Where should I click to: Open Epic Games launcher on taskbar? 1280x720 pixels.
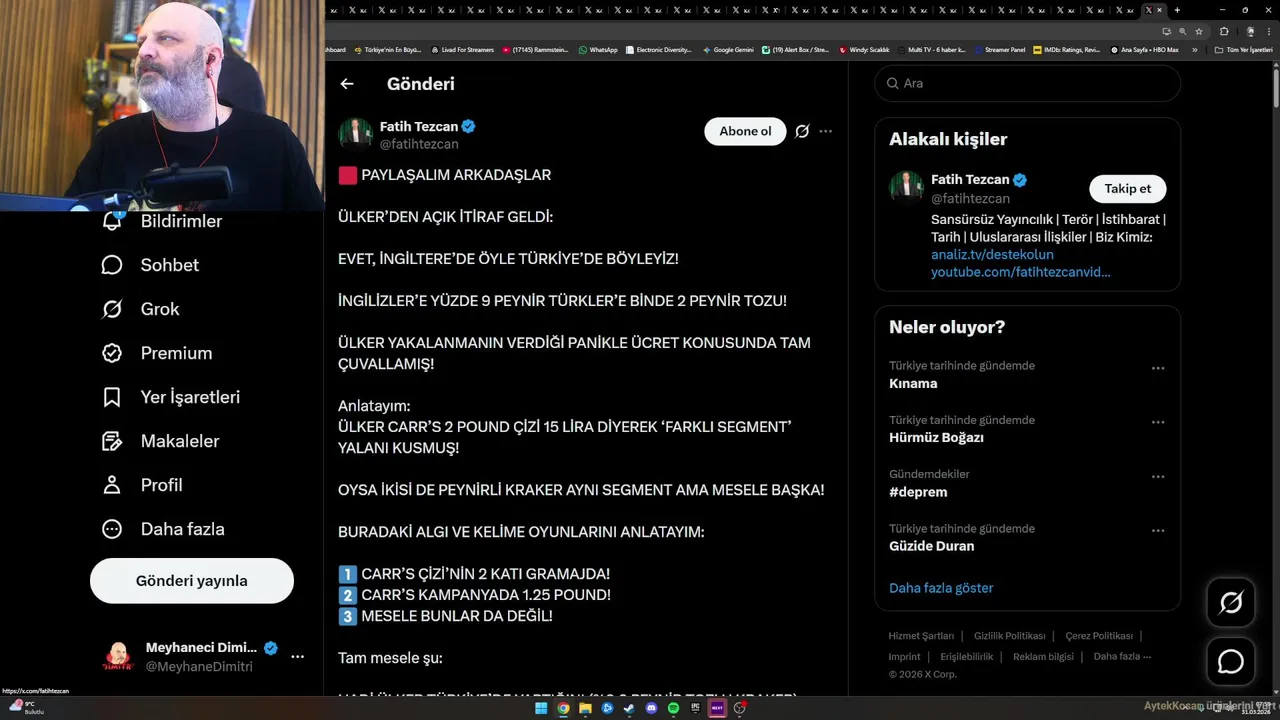tap(695, 708)
